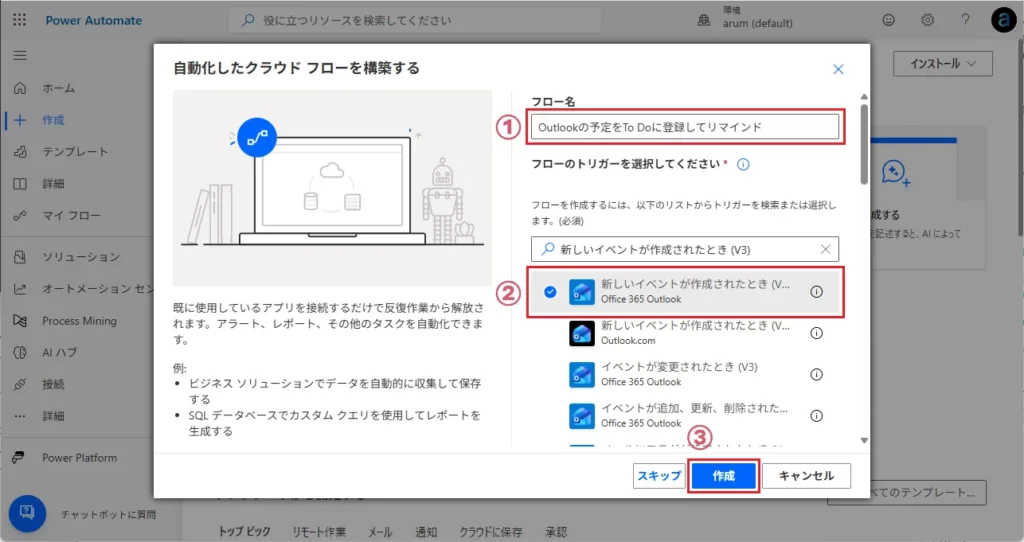Click the Home icon in sidebar
The height and width of the screenshot is (542, 1024).
coord(20,88)
